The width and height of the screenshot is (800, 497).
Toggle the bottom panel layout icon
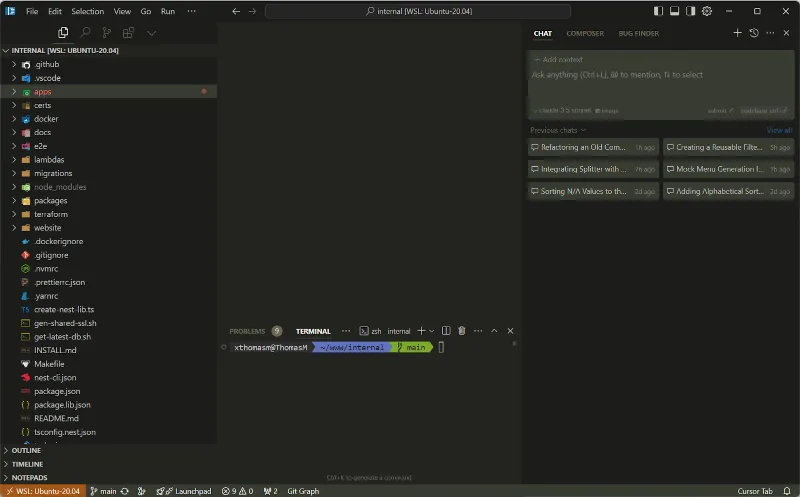click(674, 11)
